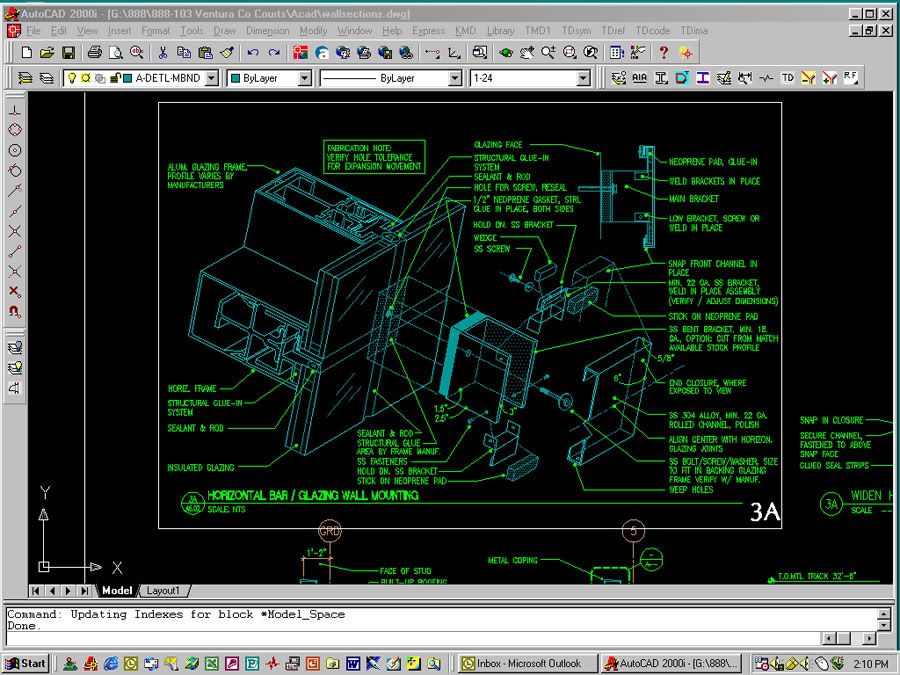900x675 pixels.
Task: Click the Find and Replace icon
Action: 137,53
